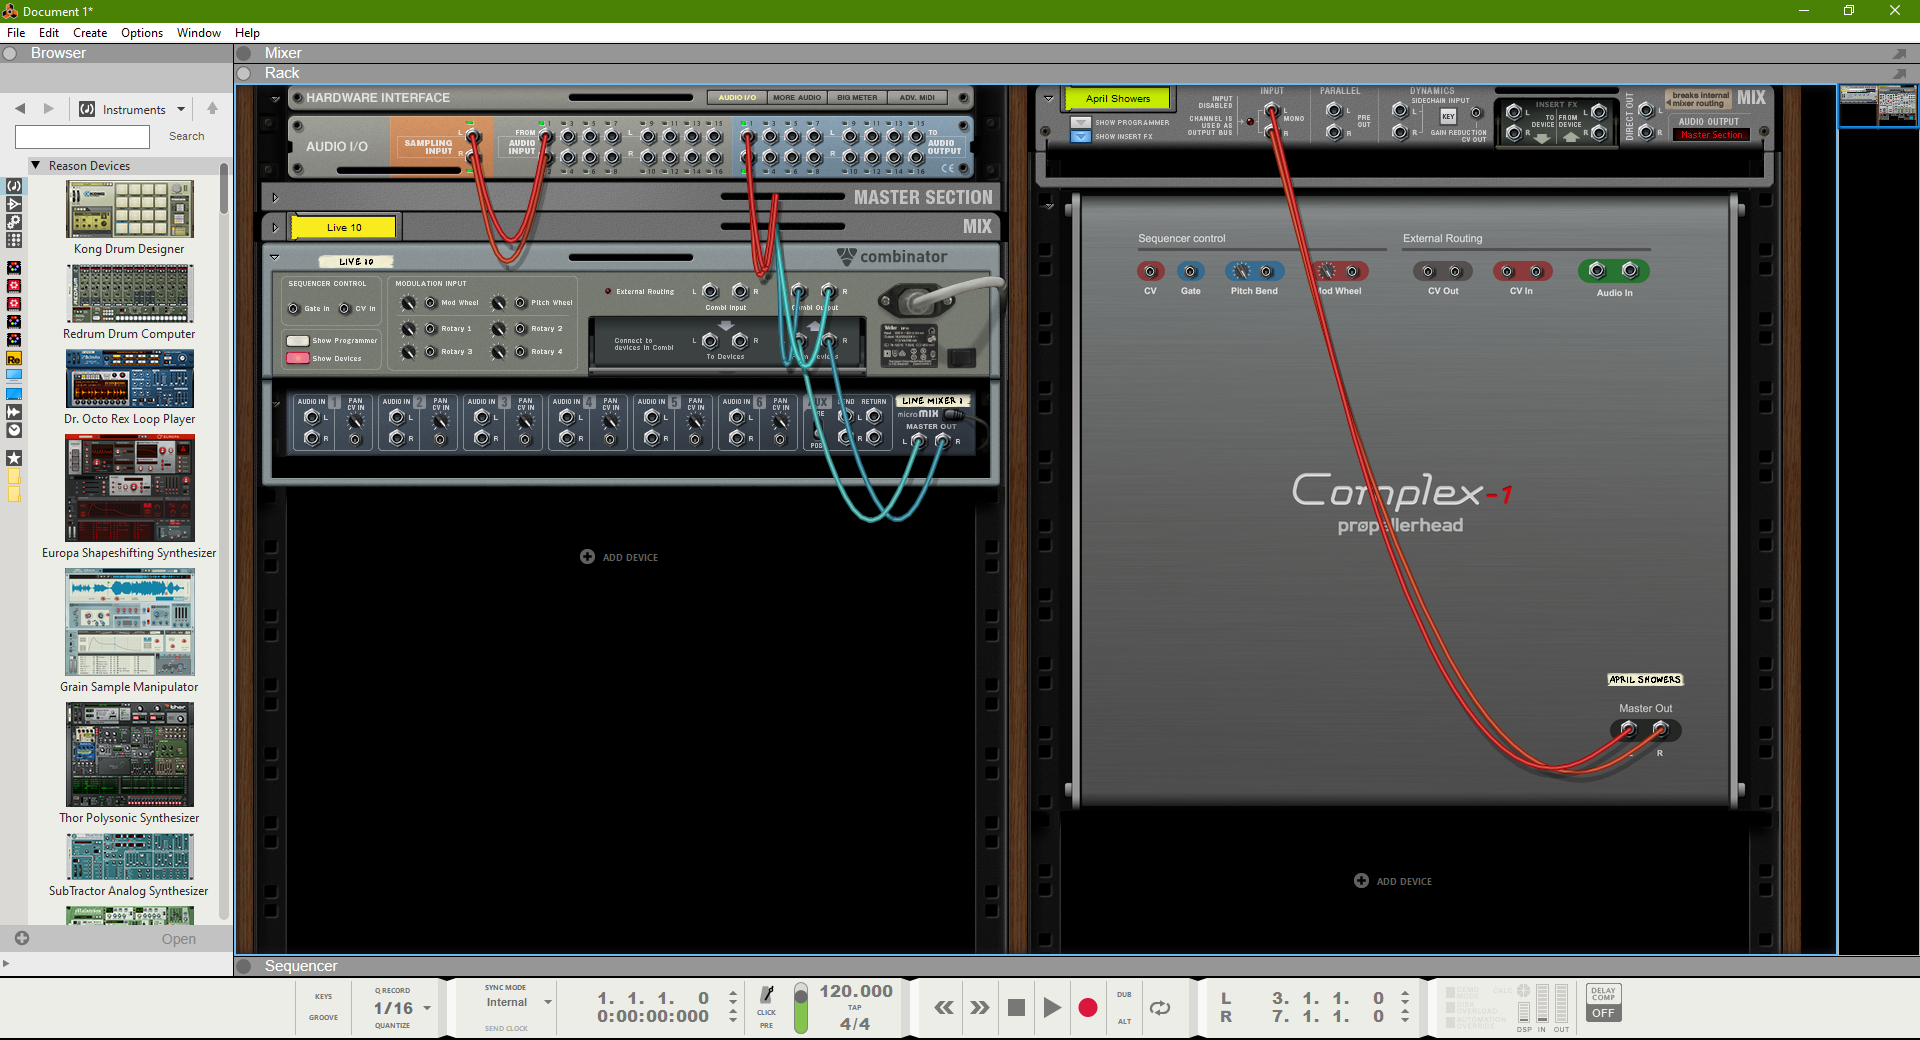1920x1040 pixels.
Task: Click the red Record button
Action: point(1087,1008)
